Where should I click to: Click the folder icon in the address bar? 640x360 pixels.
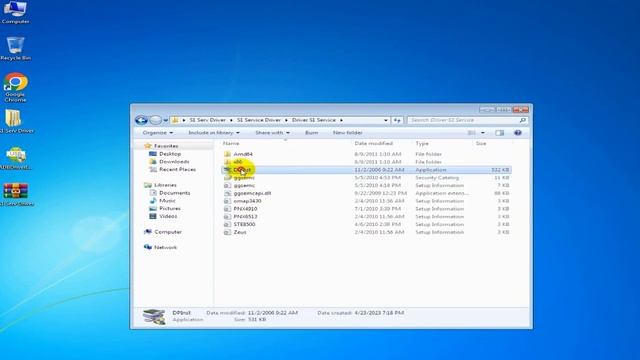[175, 120]
